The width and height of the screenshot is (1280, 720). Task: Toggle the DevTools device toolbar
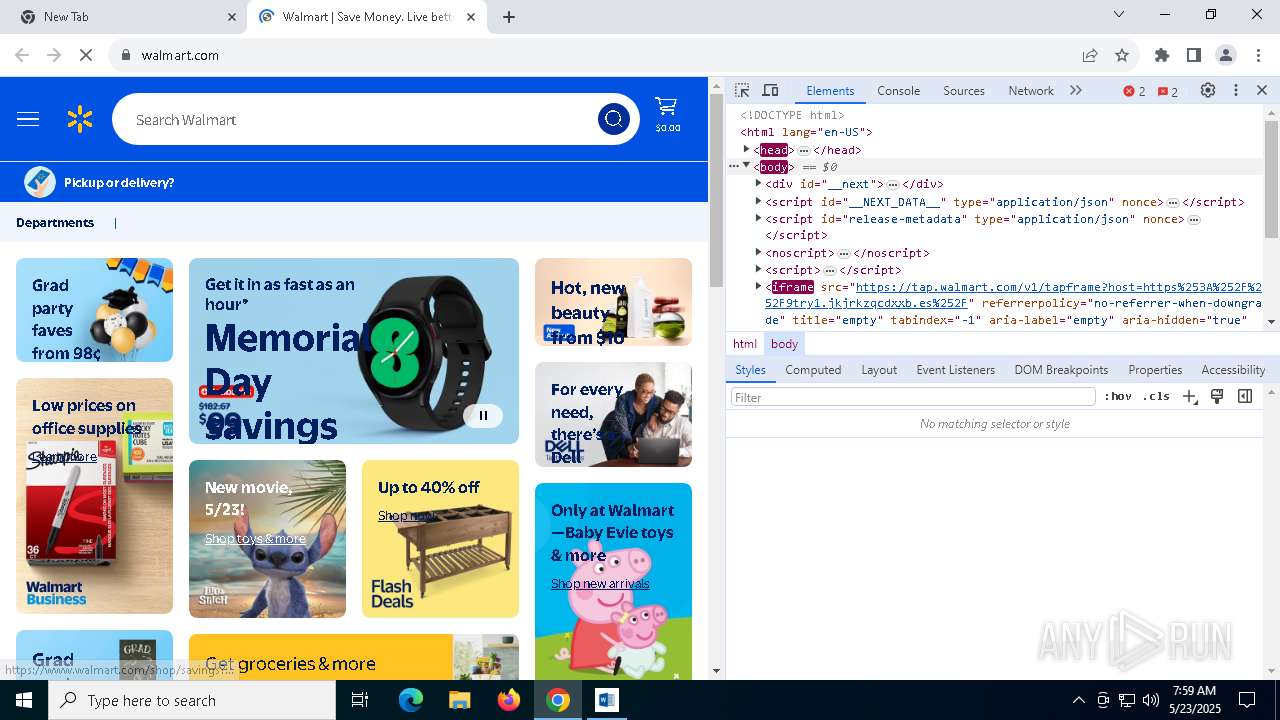(x=770, y=90)
